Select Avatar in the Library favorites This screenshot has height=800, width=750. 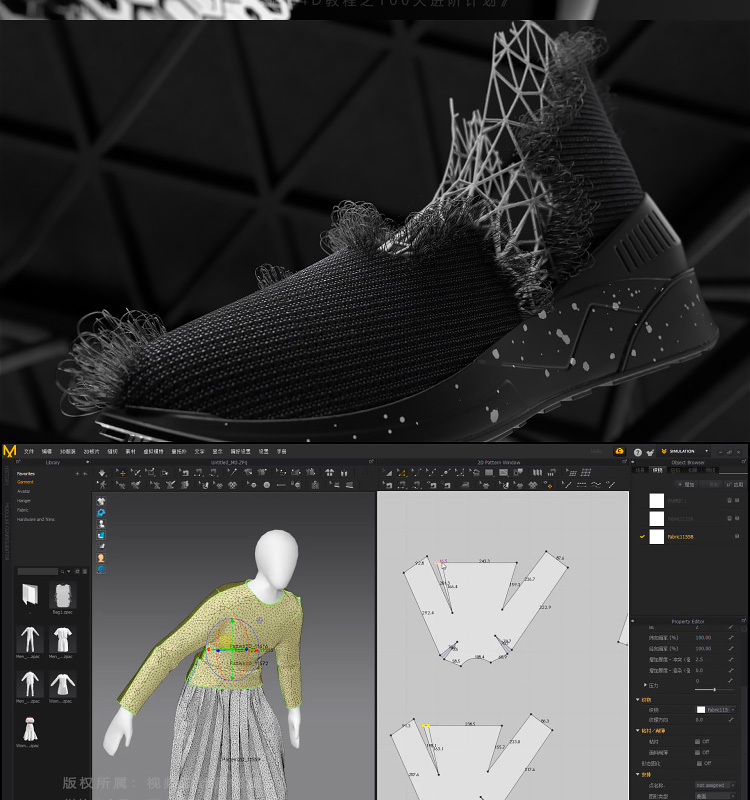pos(23,491)
